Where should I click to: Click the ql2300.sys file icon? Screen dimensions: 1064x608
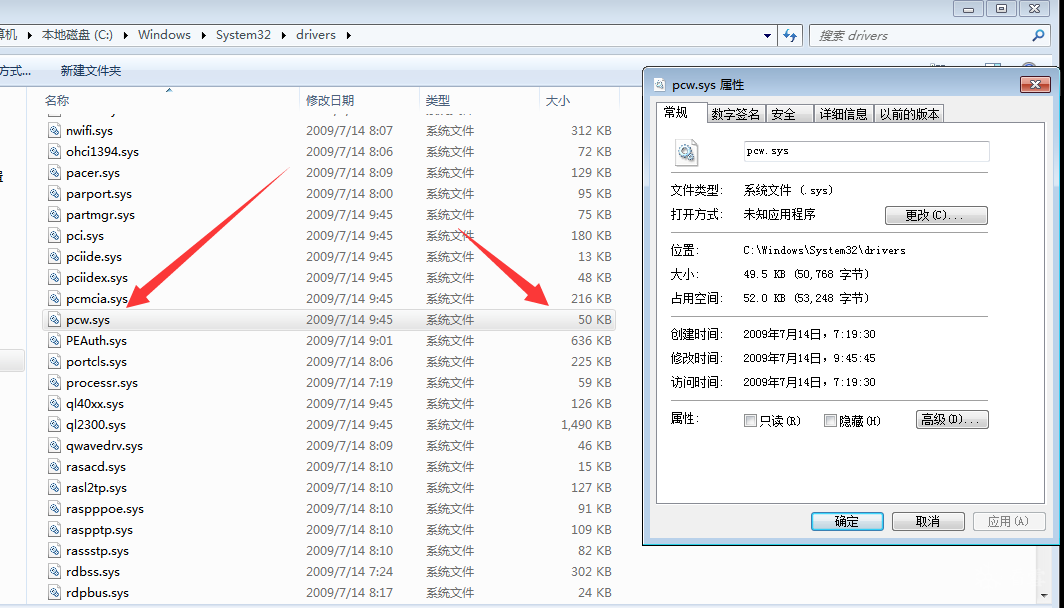(x=54, y=425)
